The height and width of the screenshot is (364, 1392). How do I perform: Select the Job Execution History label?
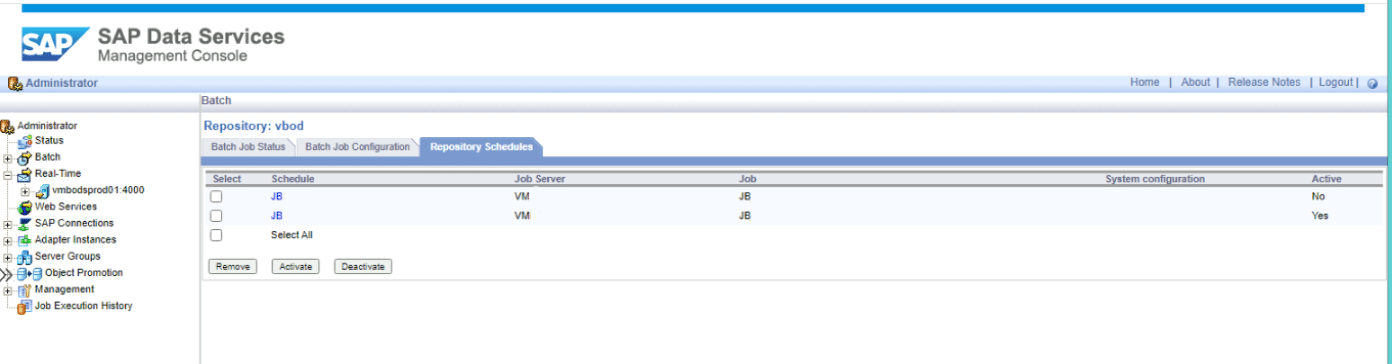pyautogui.click(x=83, y=306)
